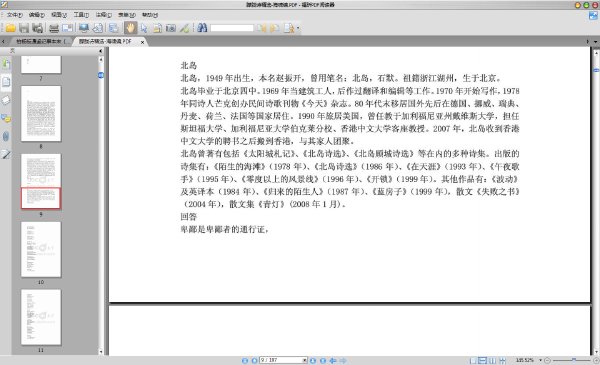Select page 10 thumbnail
The width and height of the screenshot is (600, 365).
(41, 249)
